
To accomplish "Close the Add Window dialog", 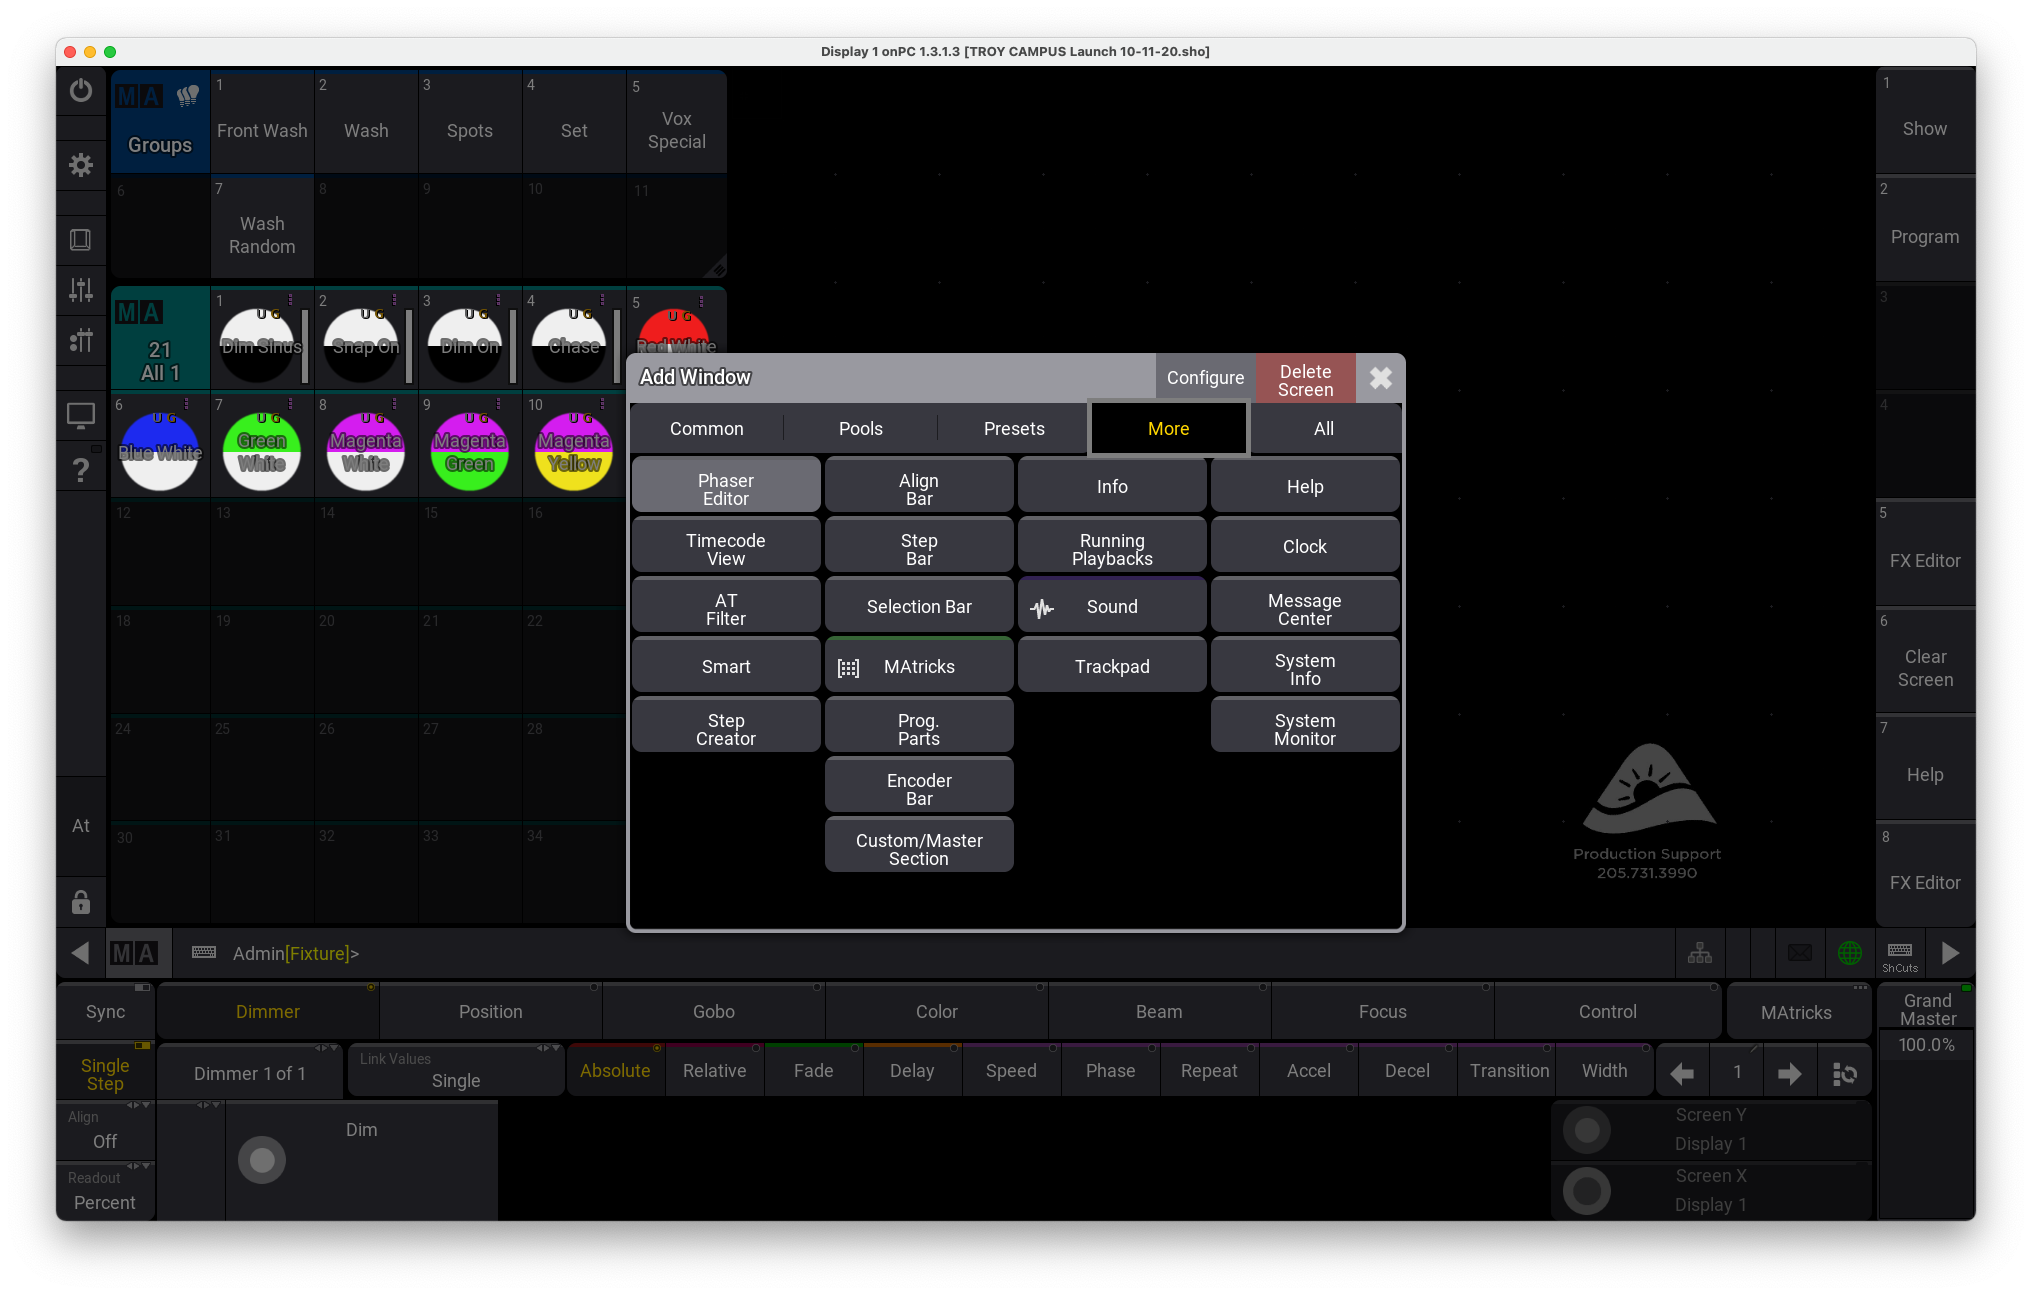I will (1380, 378).
